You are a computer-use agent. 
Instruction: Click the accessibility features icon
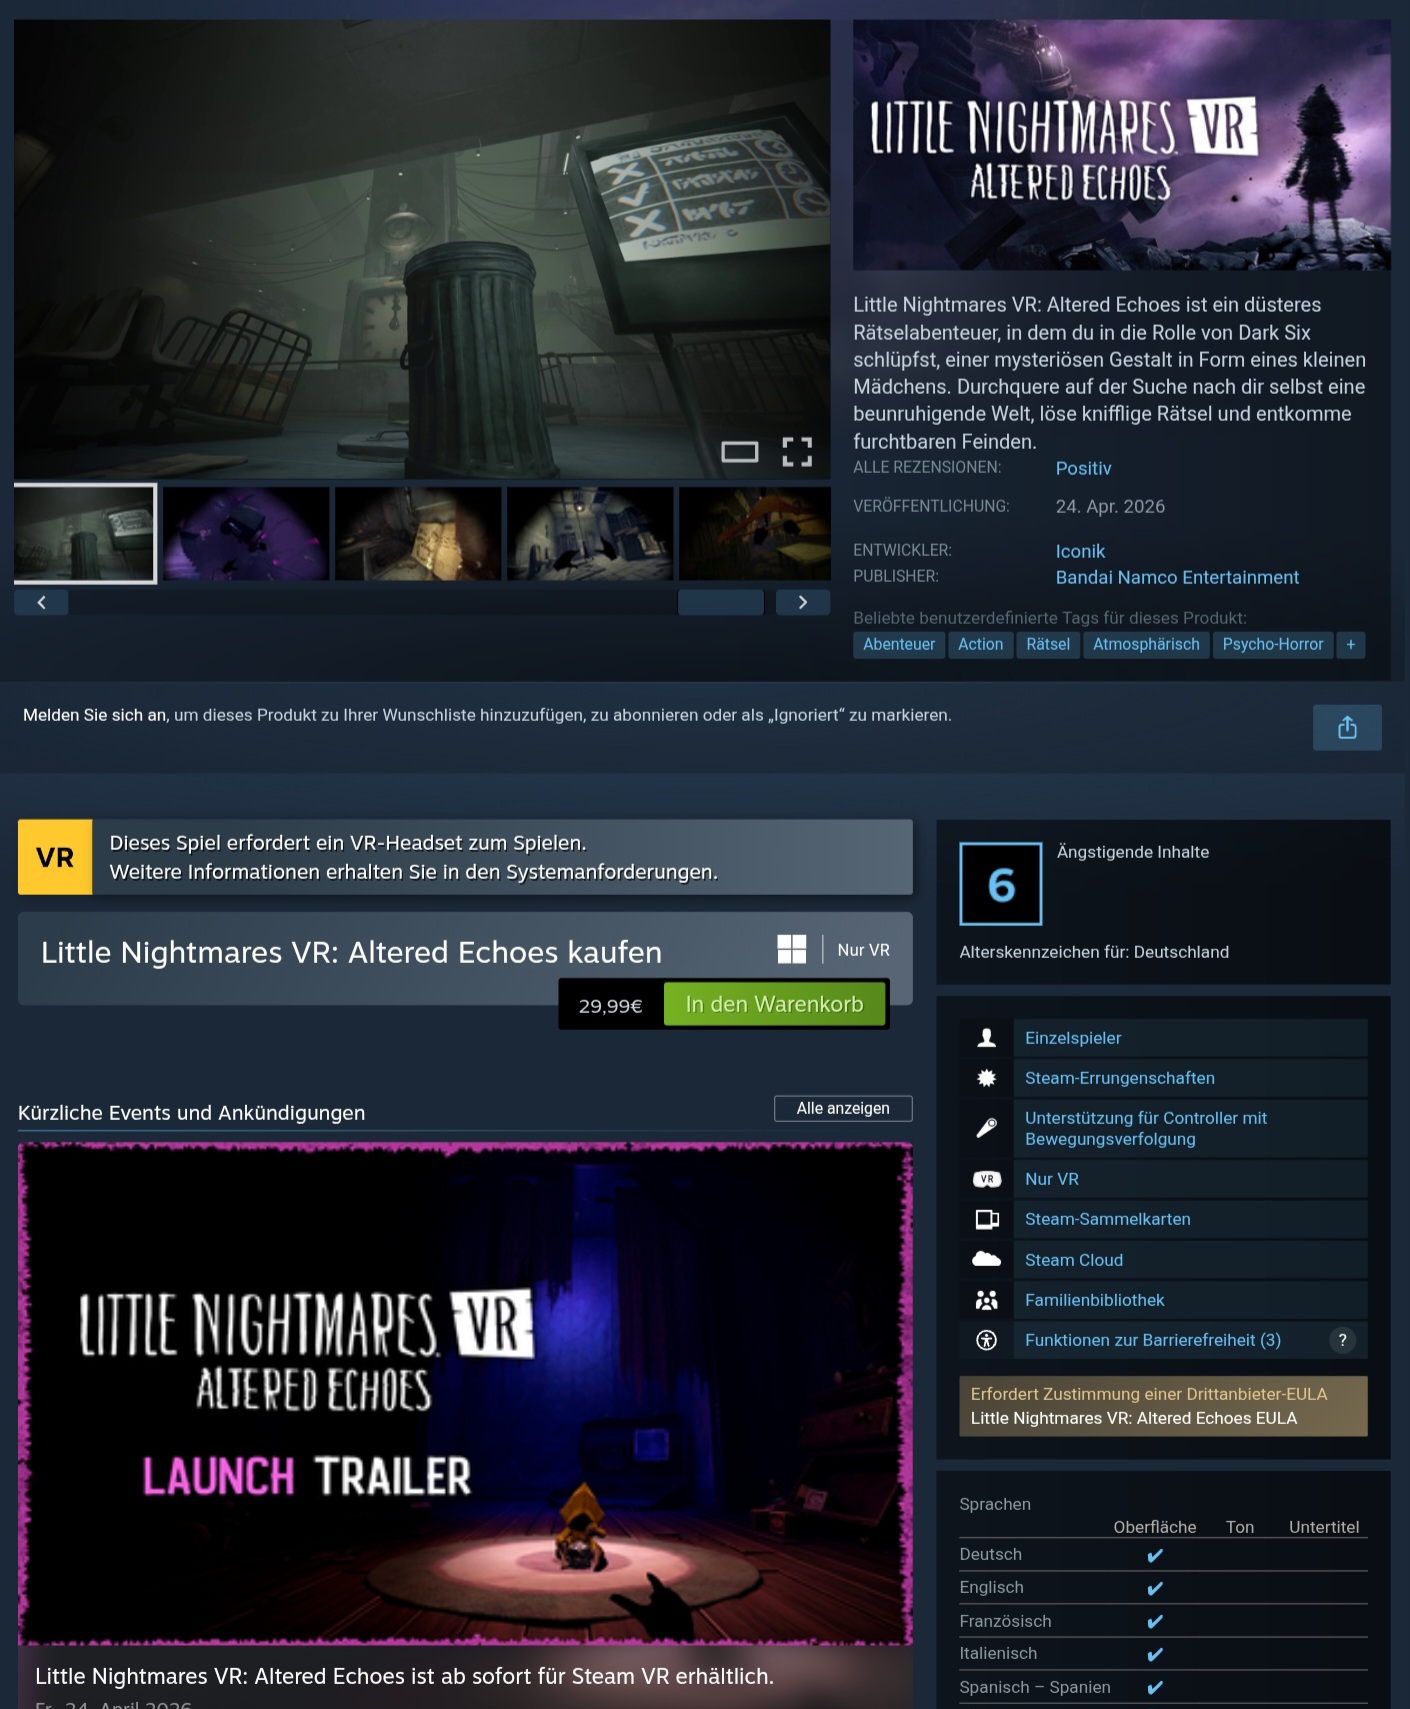click(x=986, y=1340)
